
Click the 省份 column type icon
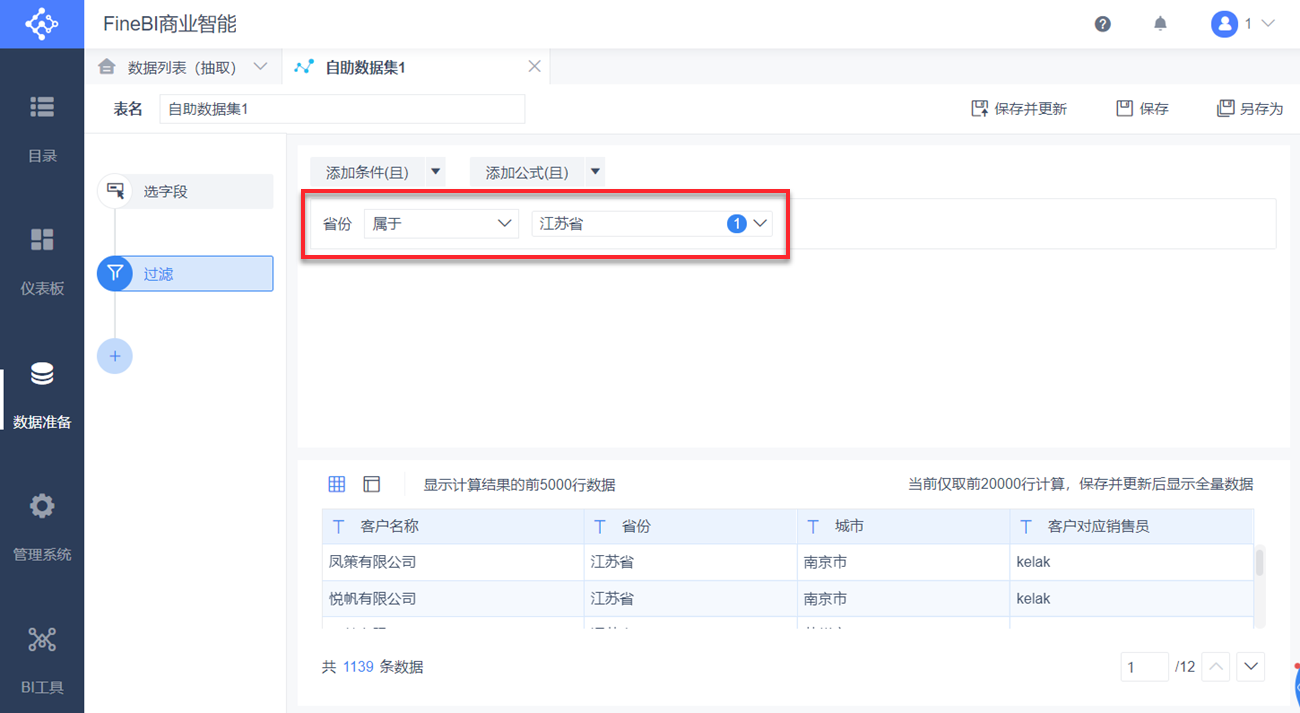click(600, 526)
